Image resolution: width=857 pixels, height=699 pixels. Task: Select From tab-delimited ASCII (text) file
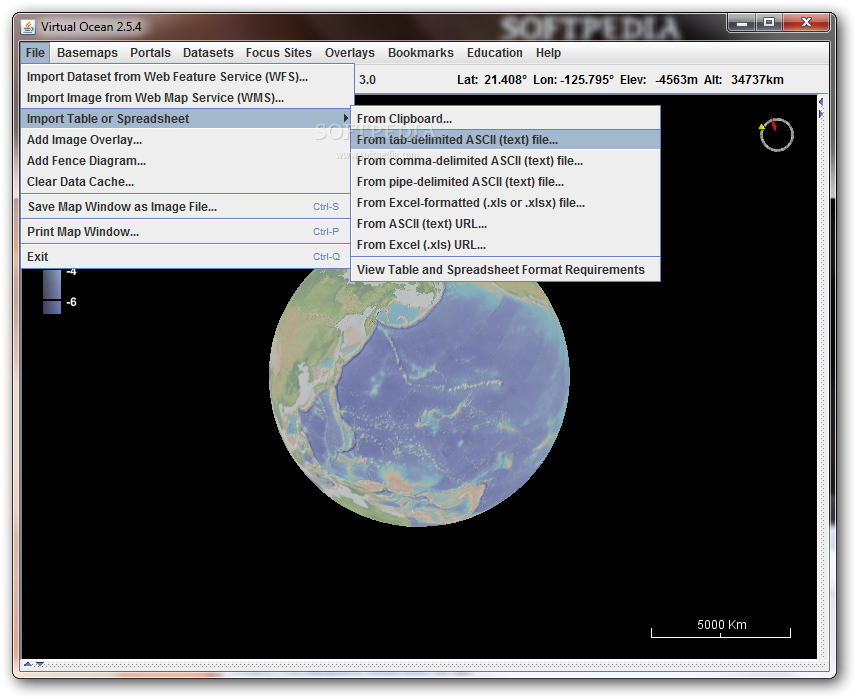coord(505,140)
